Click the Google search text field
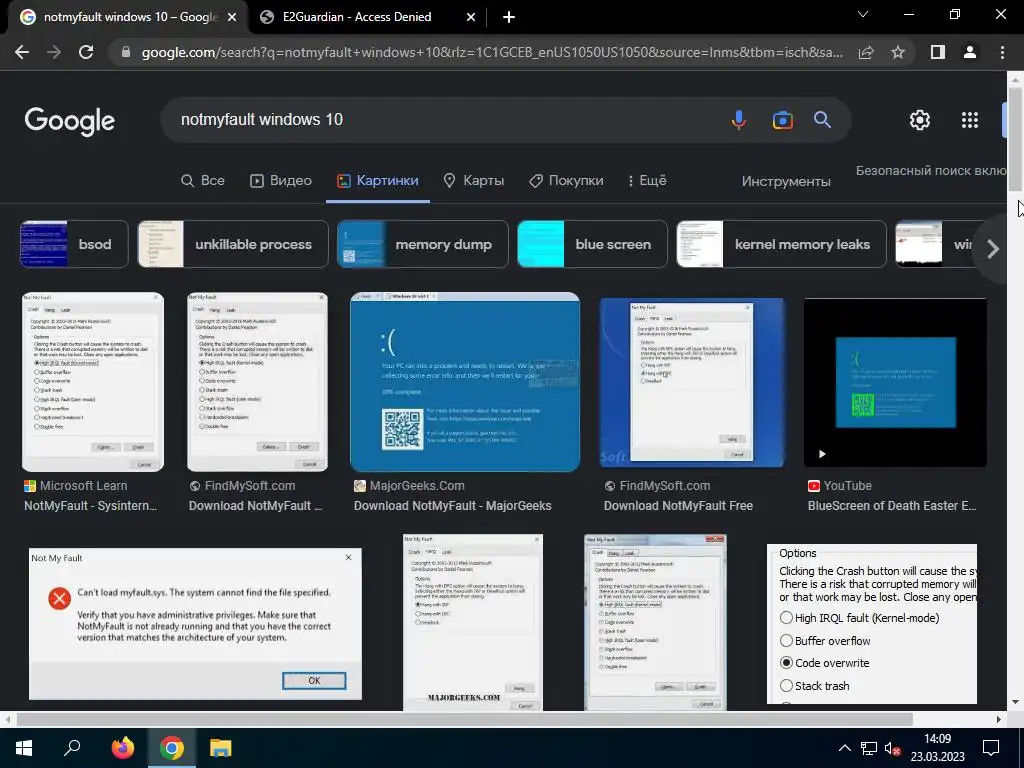Screen dimensions: 1024x768 pyautogui.click(x=444, y=120)
